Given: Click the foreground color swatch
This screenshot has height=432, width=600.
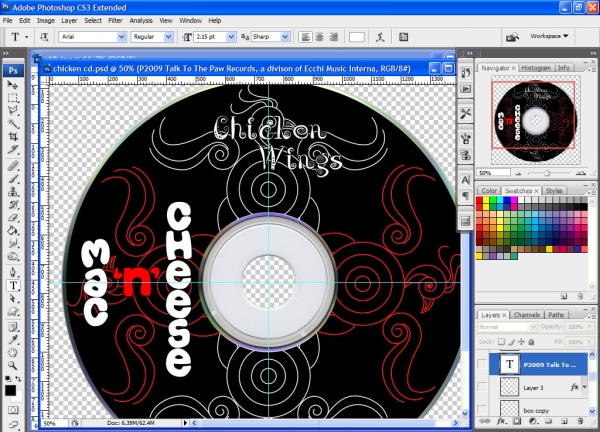Looking at the screenshot, I should (x=10, y=390).
